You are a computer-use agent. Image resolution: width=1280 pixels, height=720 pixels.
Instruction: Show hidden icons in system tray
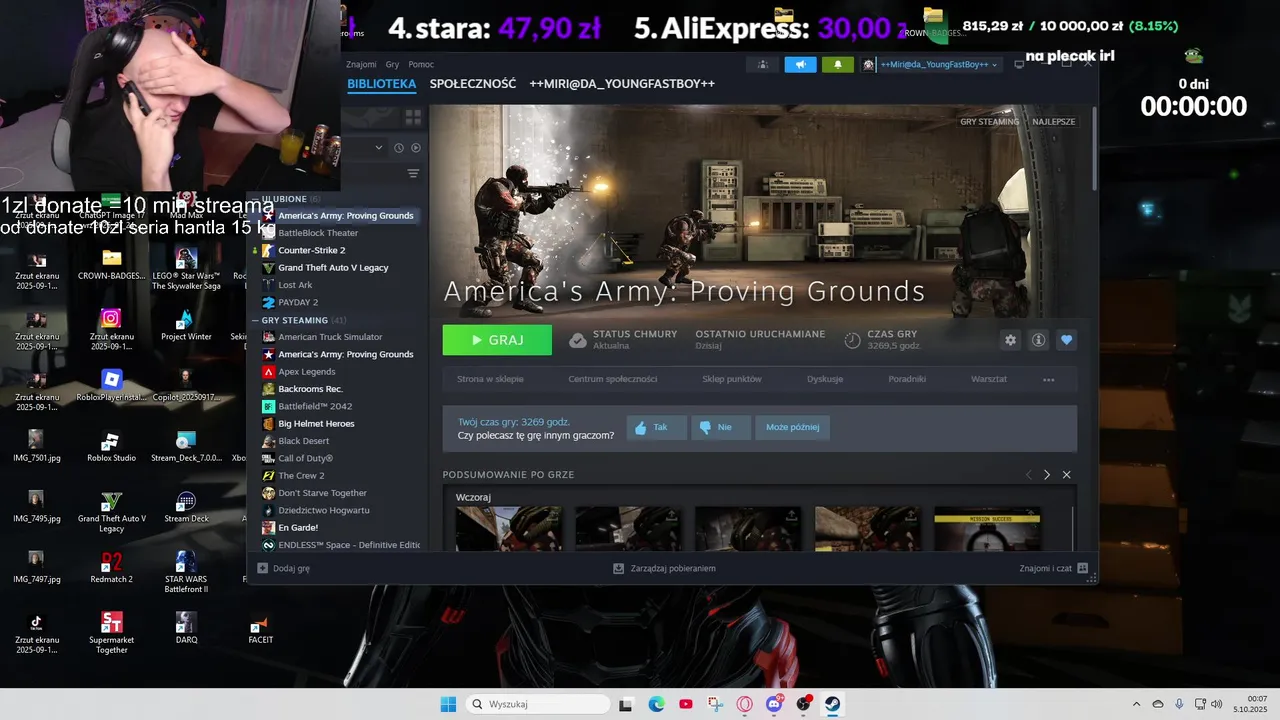pyautogui.click(x=1136, y=704)
